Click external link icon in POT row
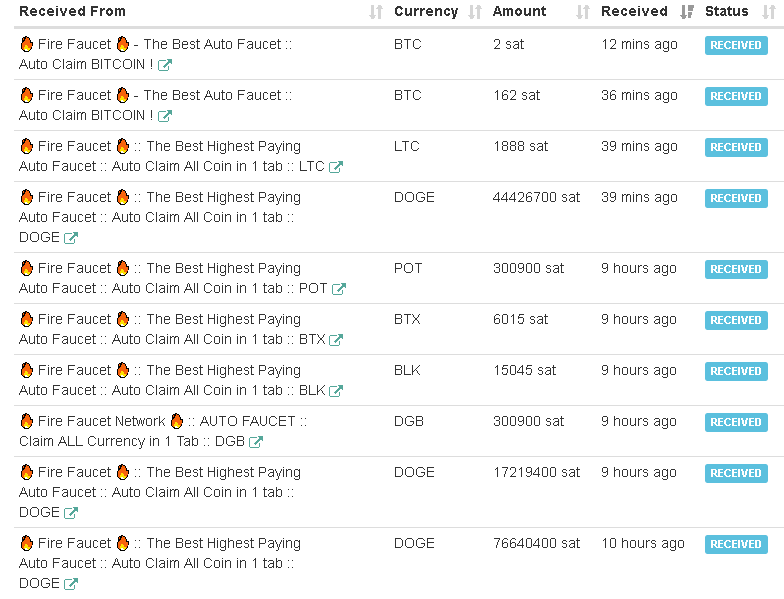This screenshot has height=599, width=784. coord(339,289)
